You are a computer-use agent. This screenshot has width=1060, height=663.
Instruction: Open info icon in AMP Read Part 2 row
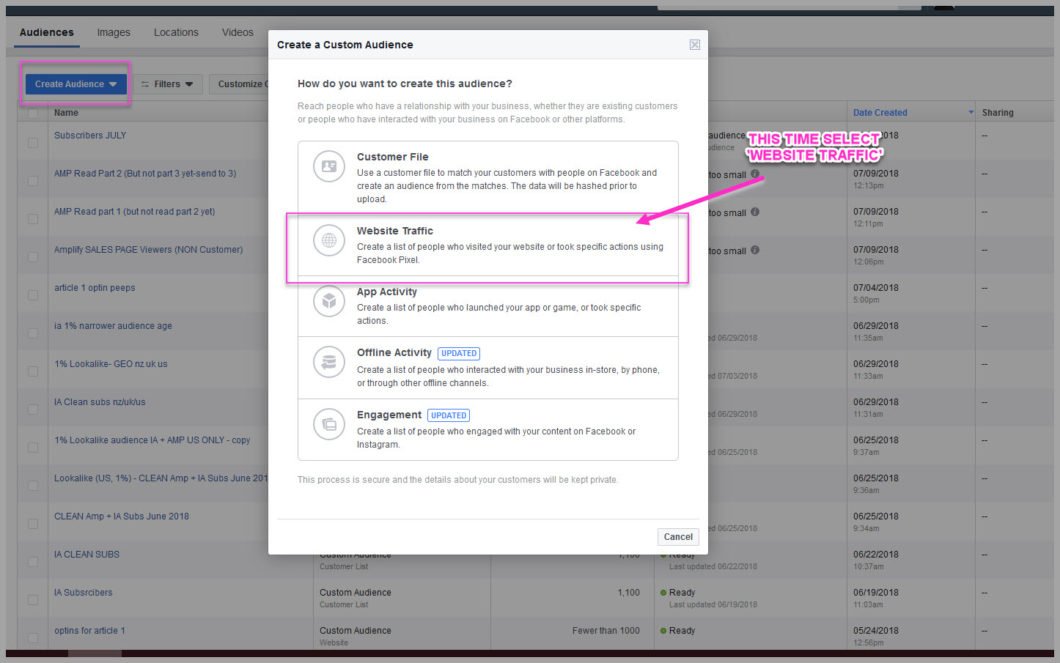754,174
